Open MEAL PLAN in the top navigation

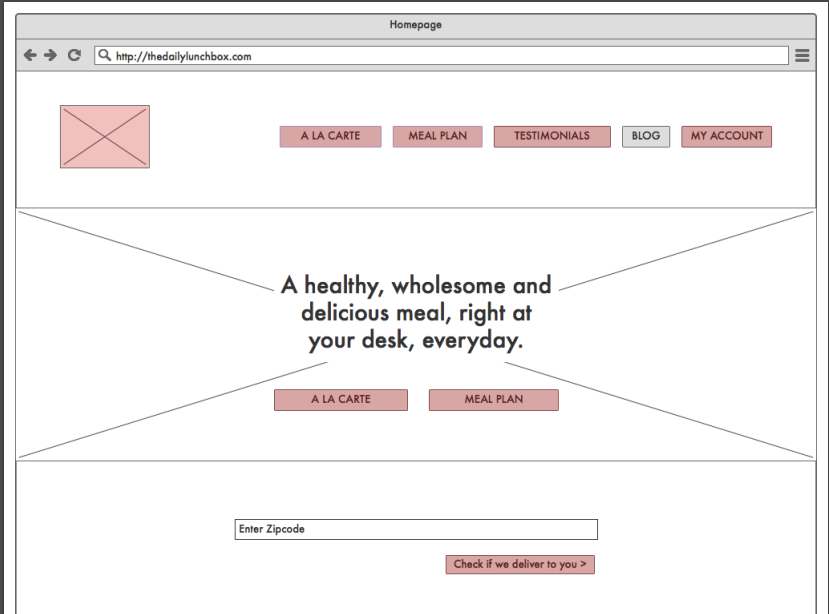[x=438, y=136]
